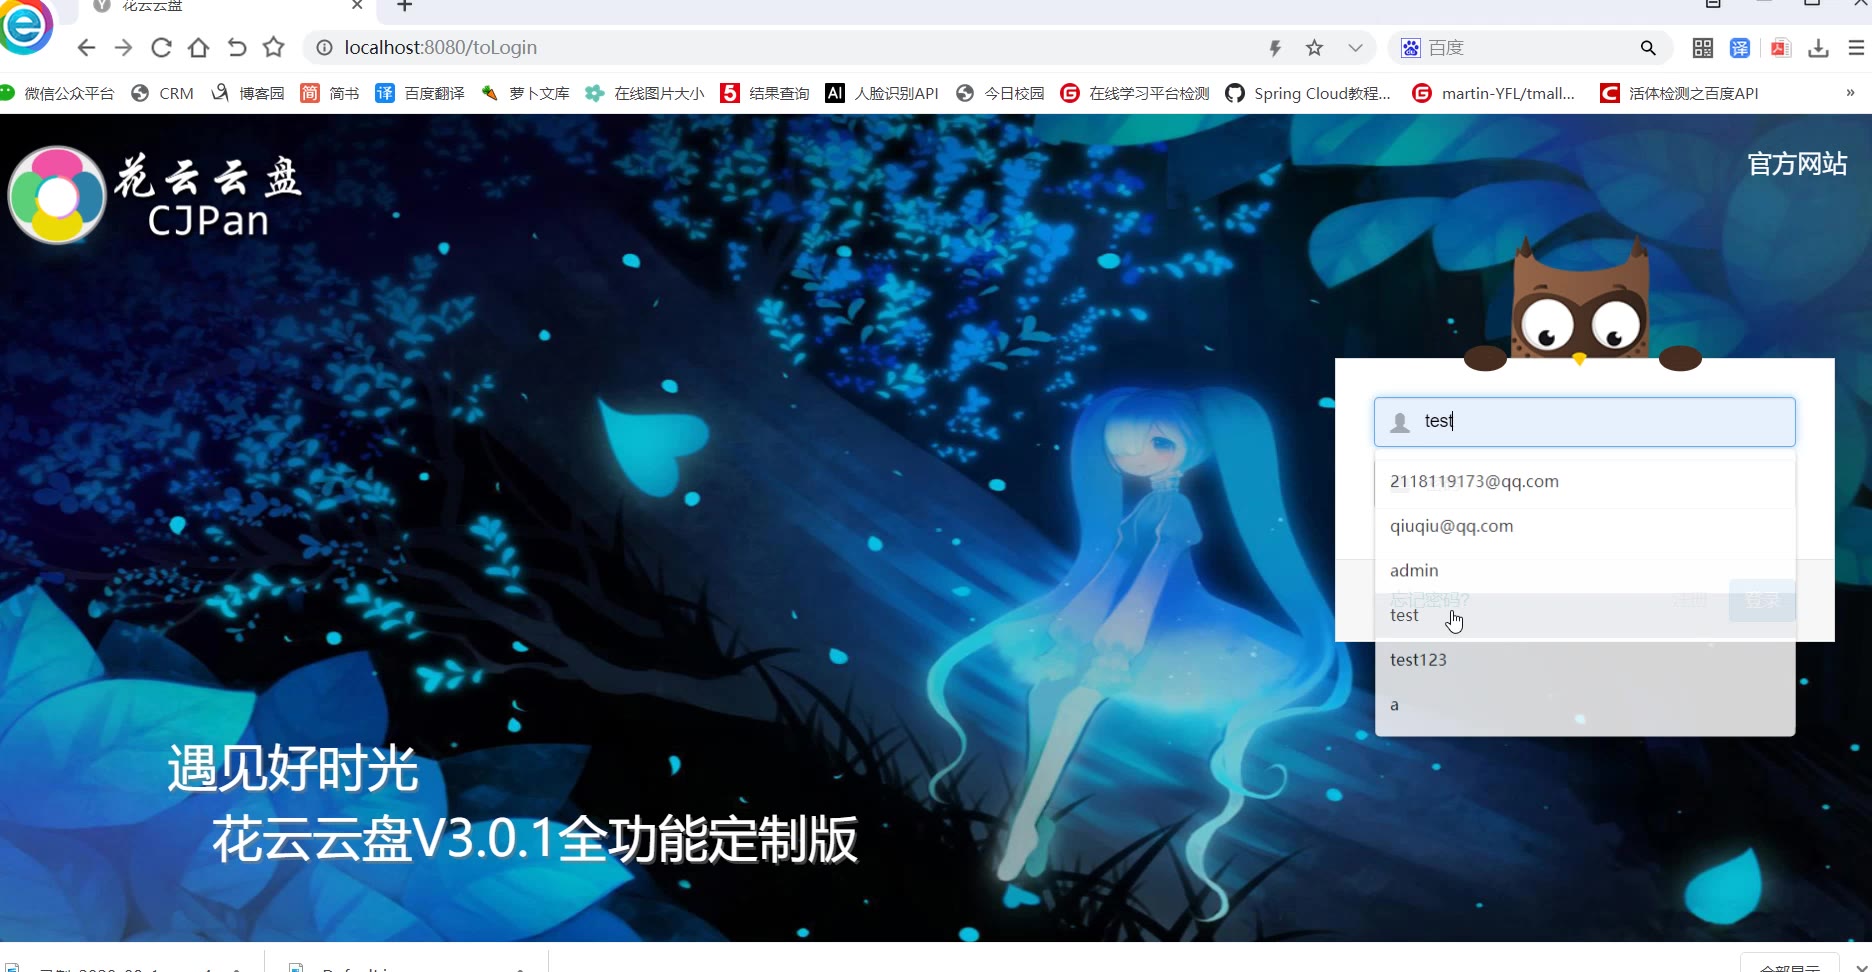Click the site info icon before URL
Image resolution: width=1872 pixels, height=972 pixels.
pos(324,48)
